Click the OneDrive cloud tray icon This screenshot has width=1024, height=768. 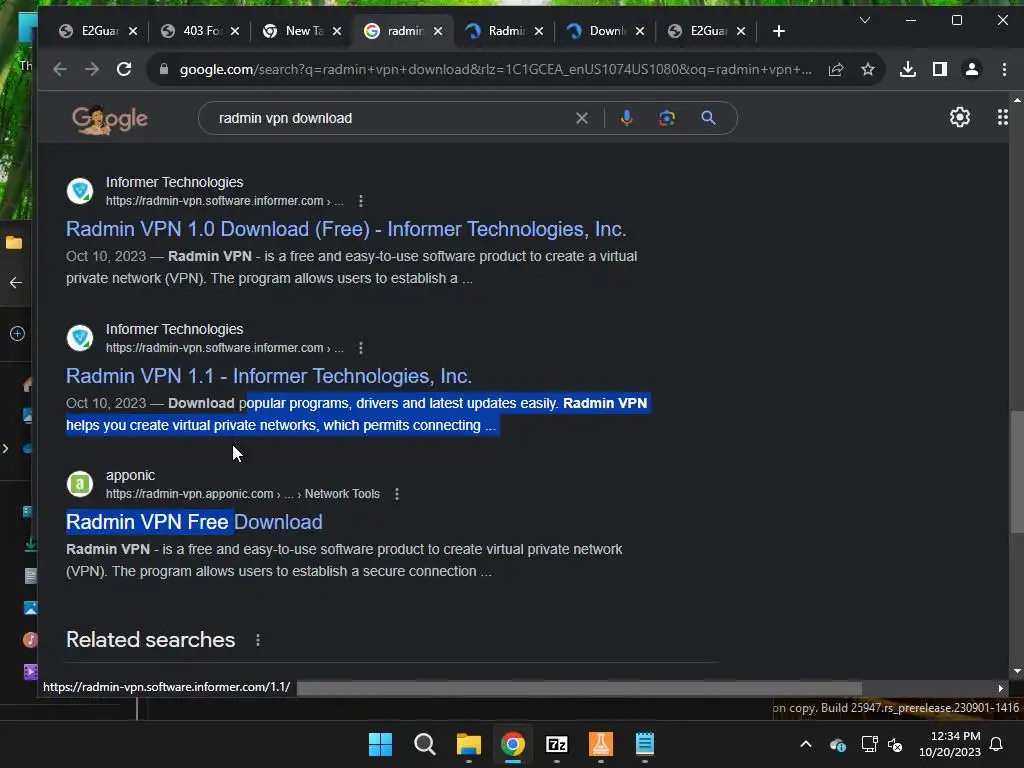tap(837, 744)
